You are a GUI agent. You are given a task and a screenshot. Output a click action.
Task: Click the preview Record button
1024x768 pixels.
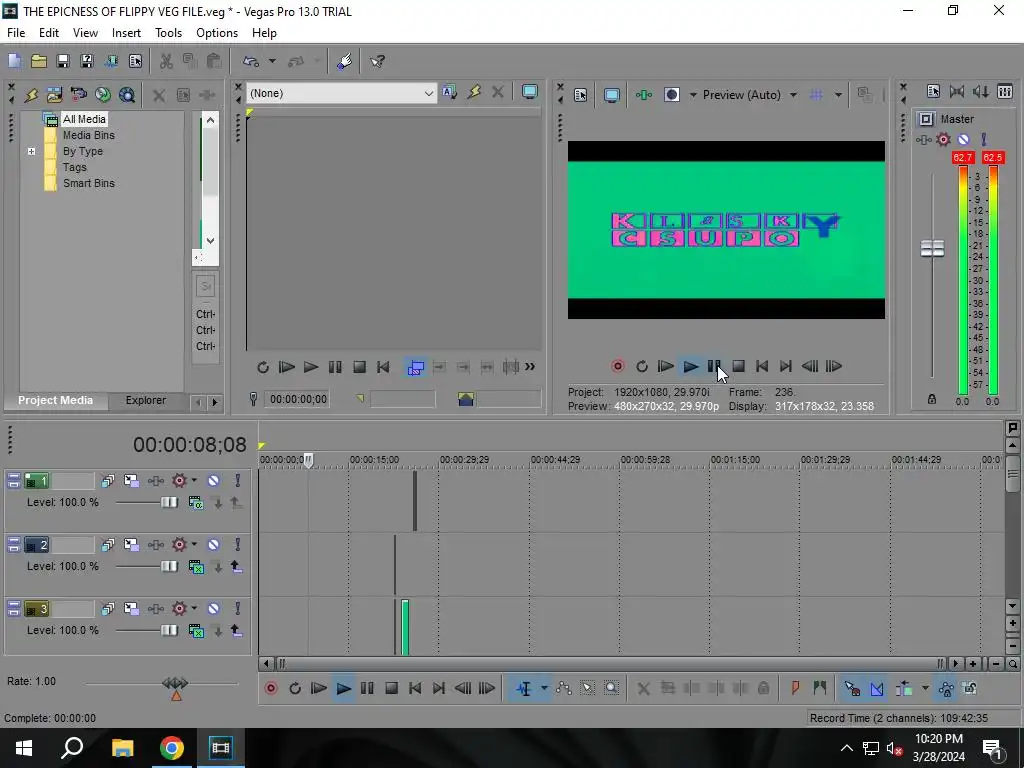click(618, 366)
